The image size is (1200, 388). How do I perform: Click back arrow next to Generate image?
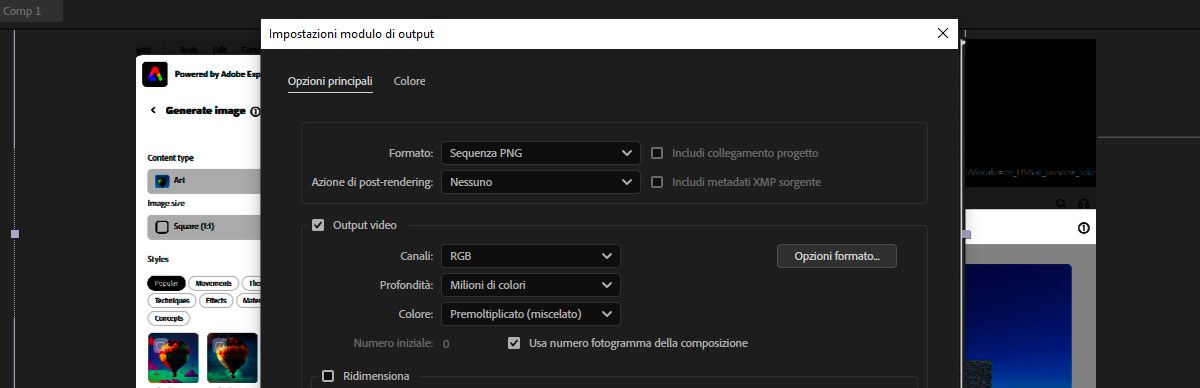pyautogui.click(x=153, y=111)
